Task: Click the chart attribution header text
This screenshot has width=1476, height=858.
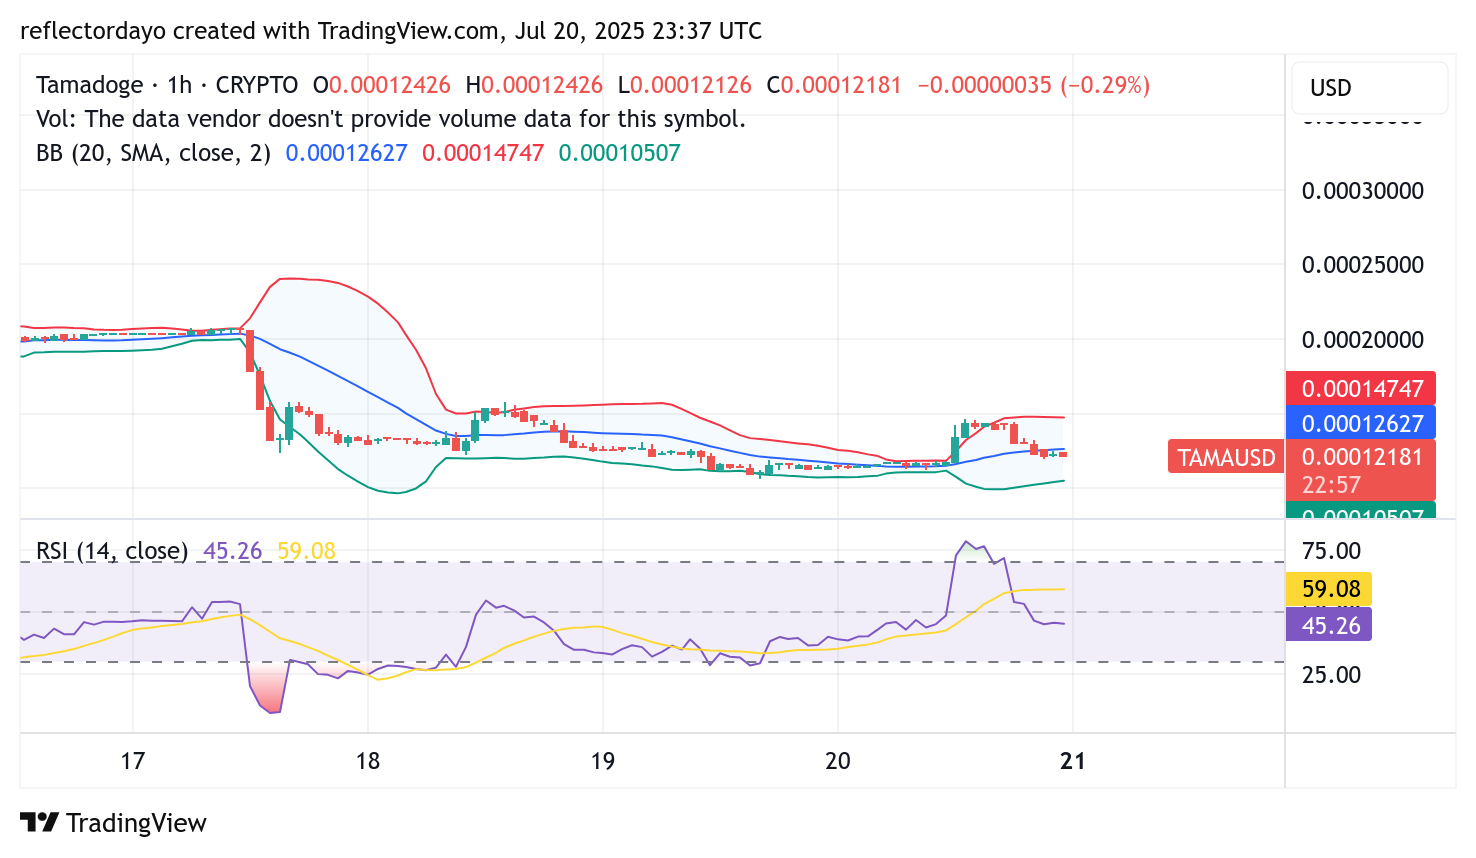Action: point(391,31)
